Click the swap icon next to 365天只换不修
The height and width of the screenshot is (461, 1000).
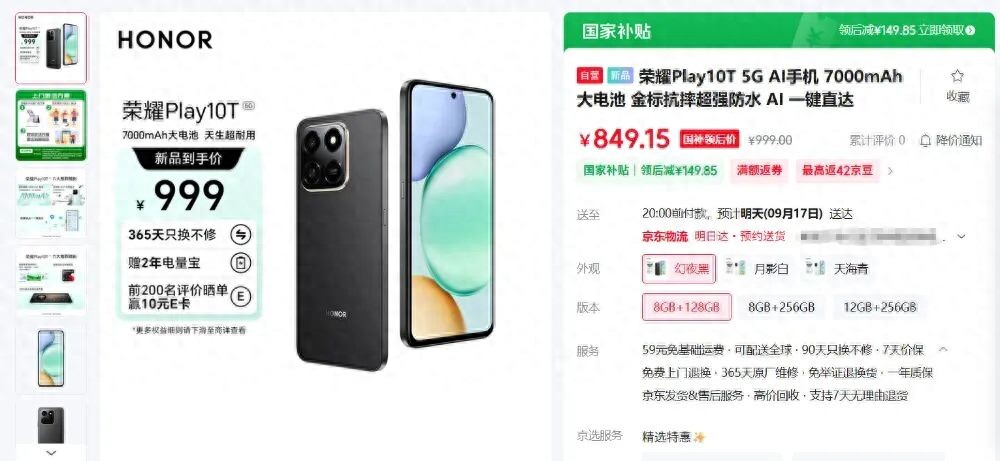click(240, 235)
